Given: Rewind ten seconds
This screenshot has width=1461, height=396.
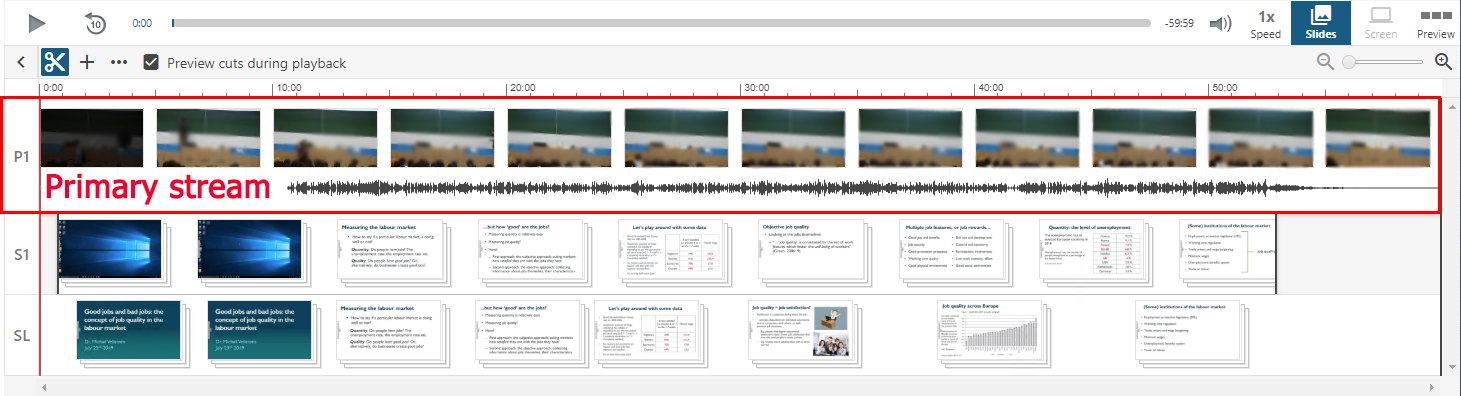Looking at the screenshot, I should pyautogui.click(x=96, y=22).
